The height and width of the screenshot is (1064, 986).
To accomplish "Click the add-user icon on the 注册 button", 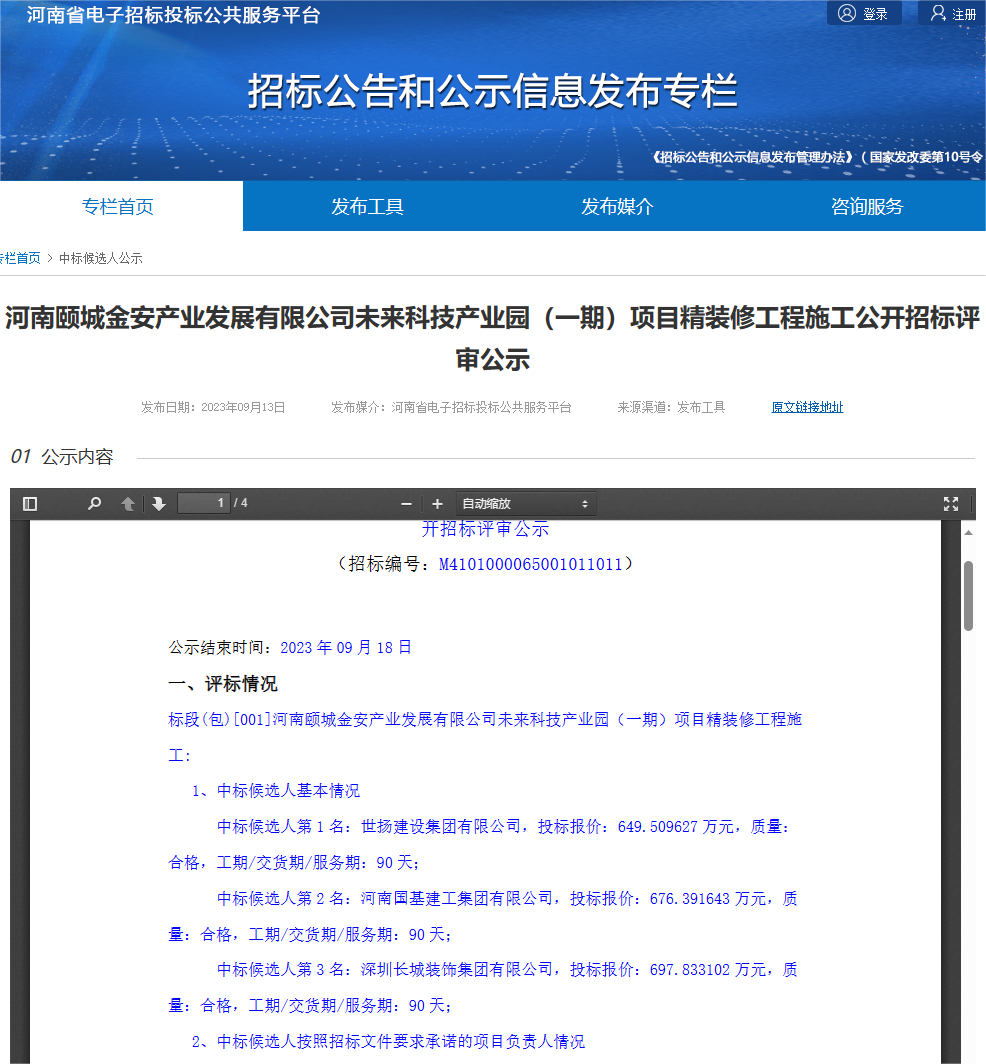I will pyautogui.click(x=936, y=12).
